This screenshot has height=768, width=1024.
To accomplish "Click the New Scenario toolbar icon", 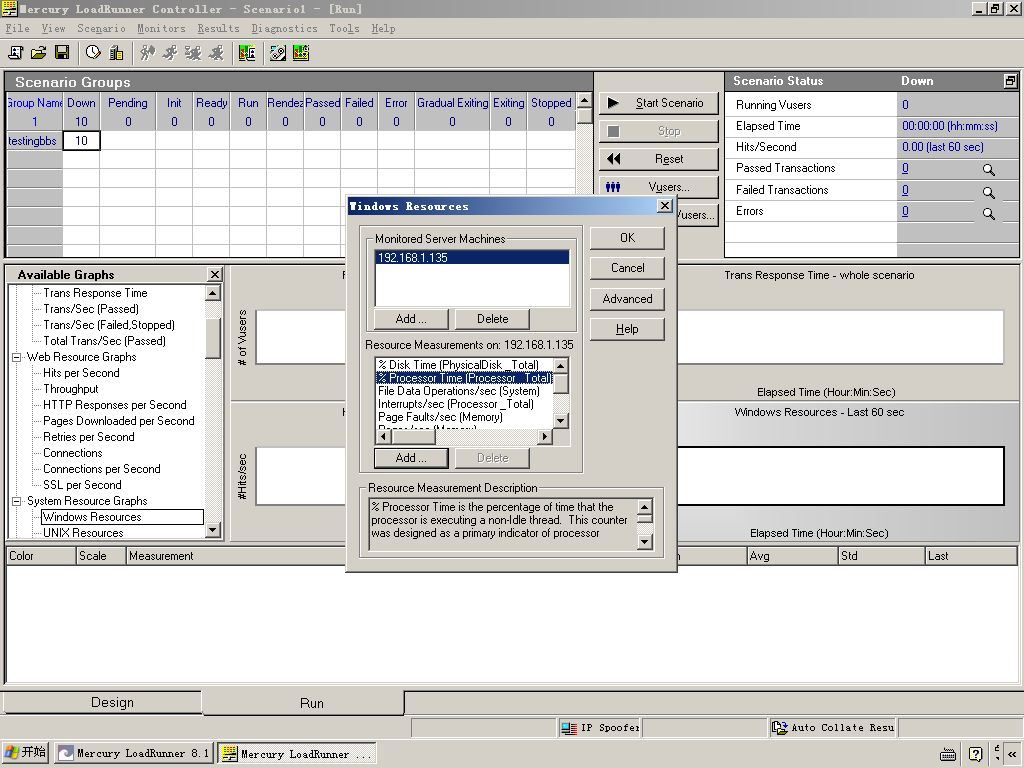I will pyautogui.click(x=16, y=53).
